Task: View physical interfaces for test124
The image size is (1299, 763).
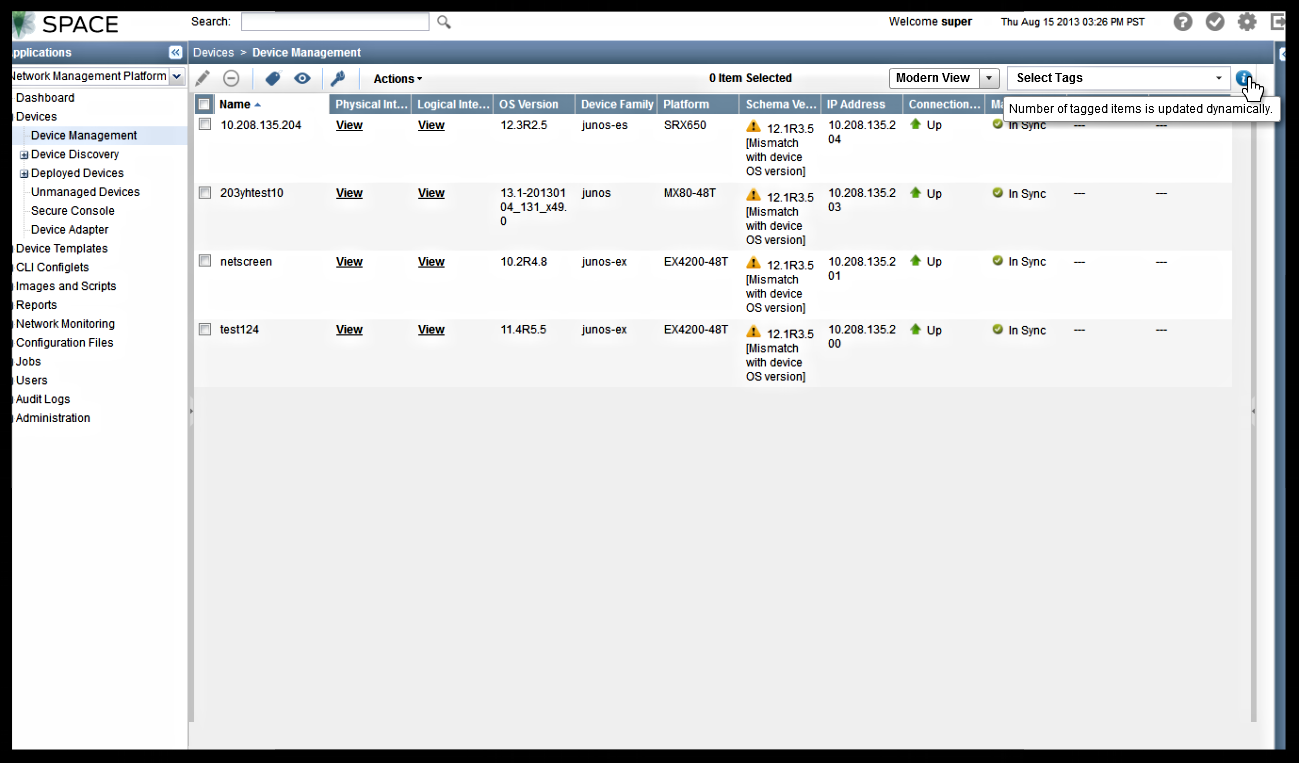Action: (349, 329)
